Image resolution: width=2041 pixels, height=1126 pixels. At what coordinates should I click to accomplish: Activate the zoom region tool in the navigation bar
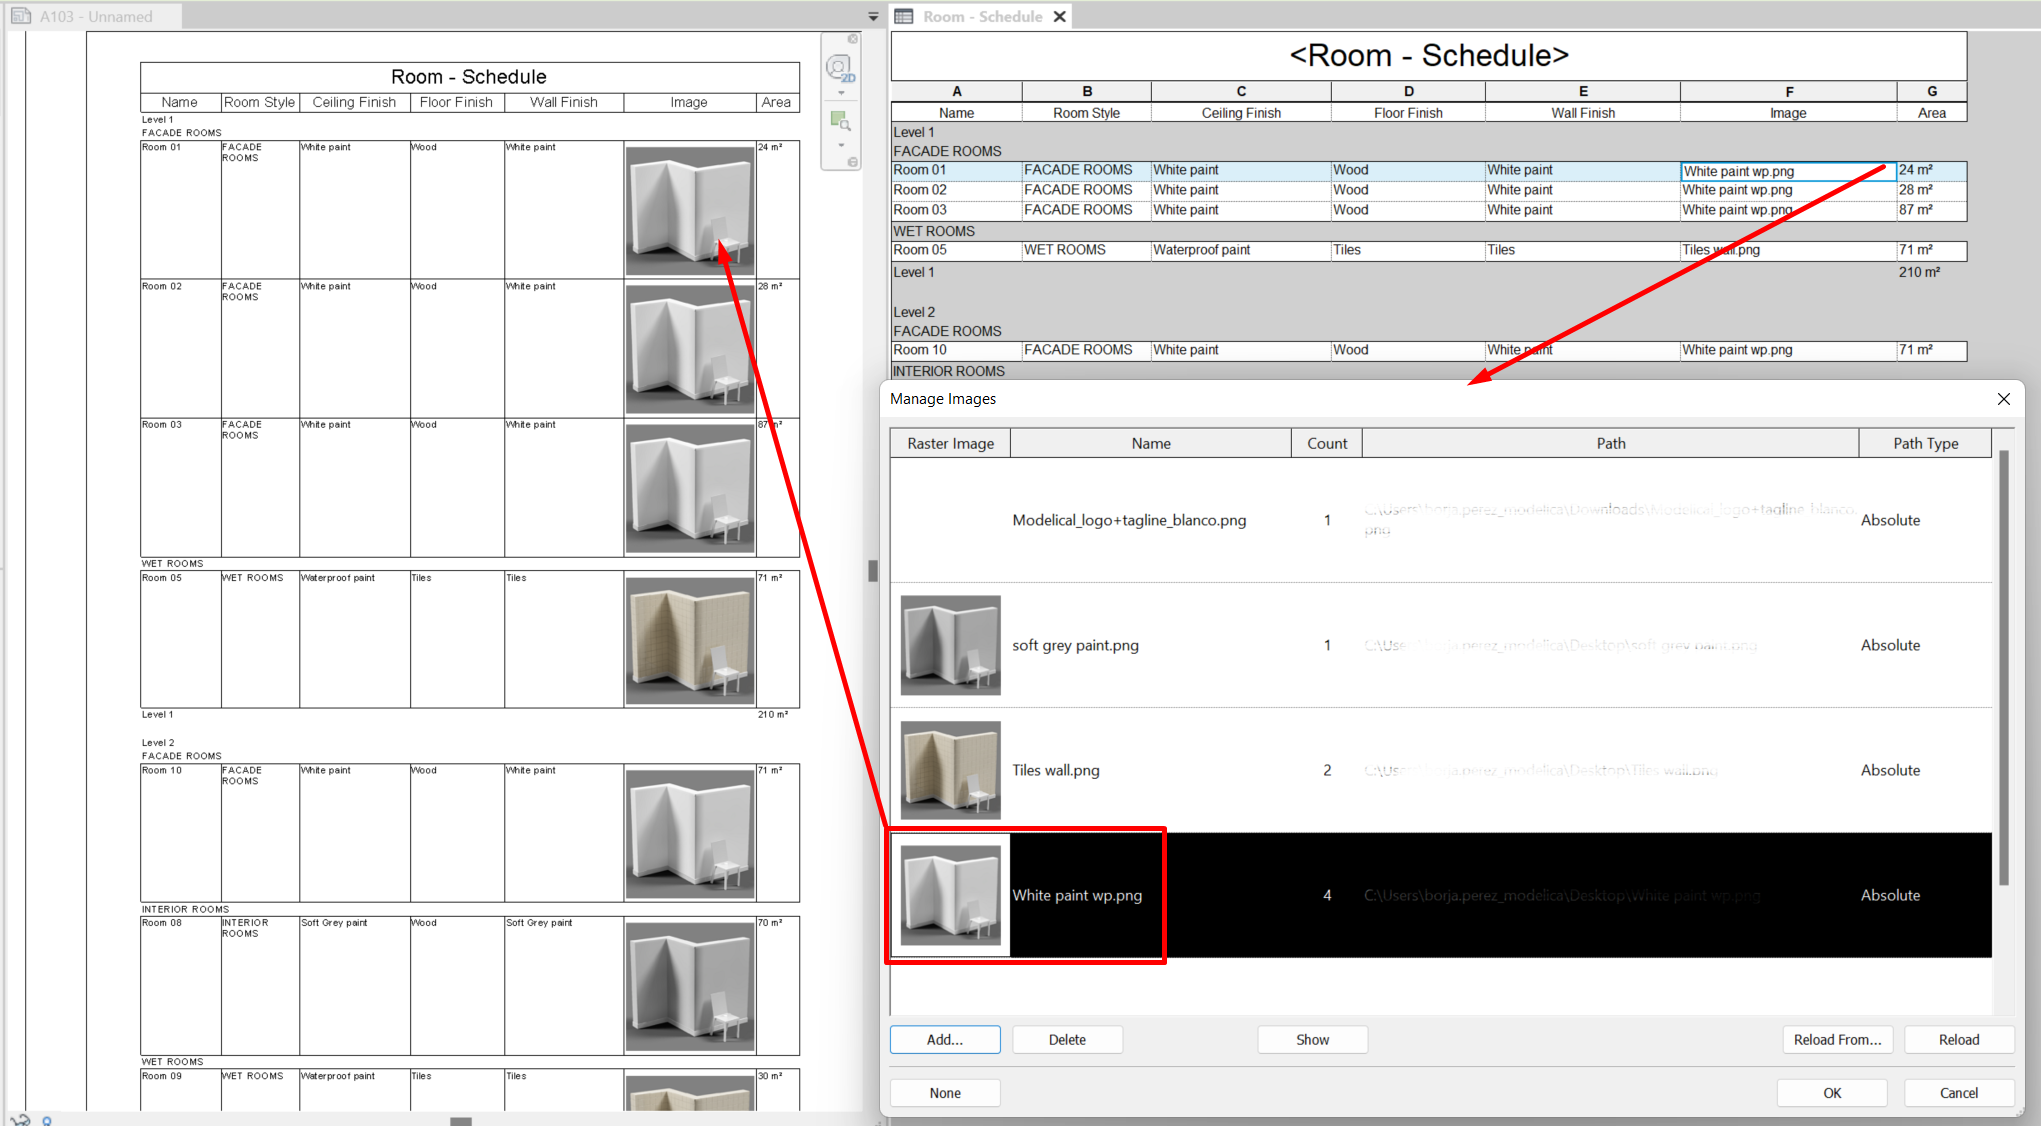[x=840, y=121]
